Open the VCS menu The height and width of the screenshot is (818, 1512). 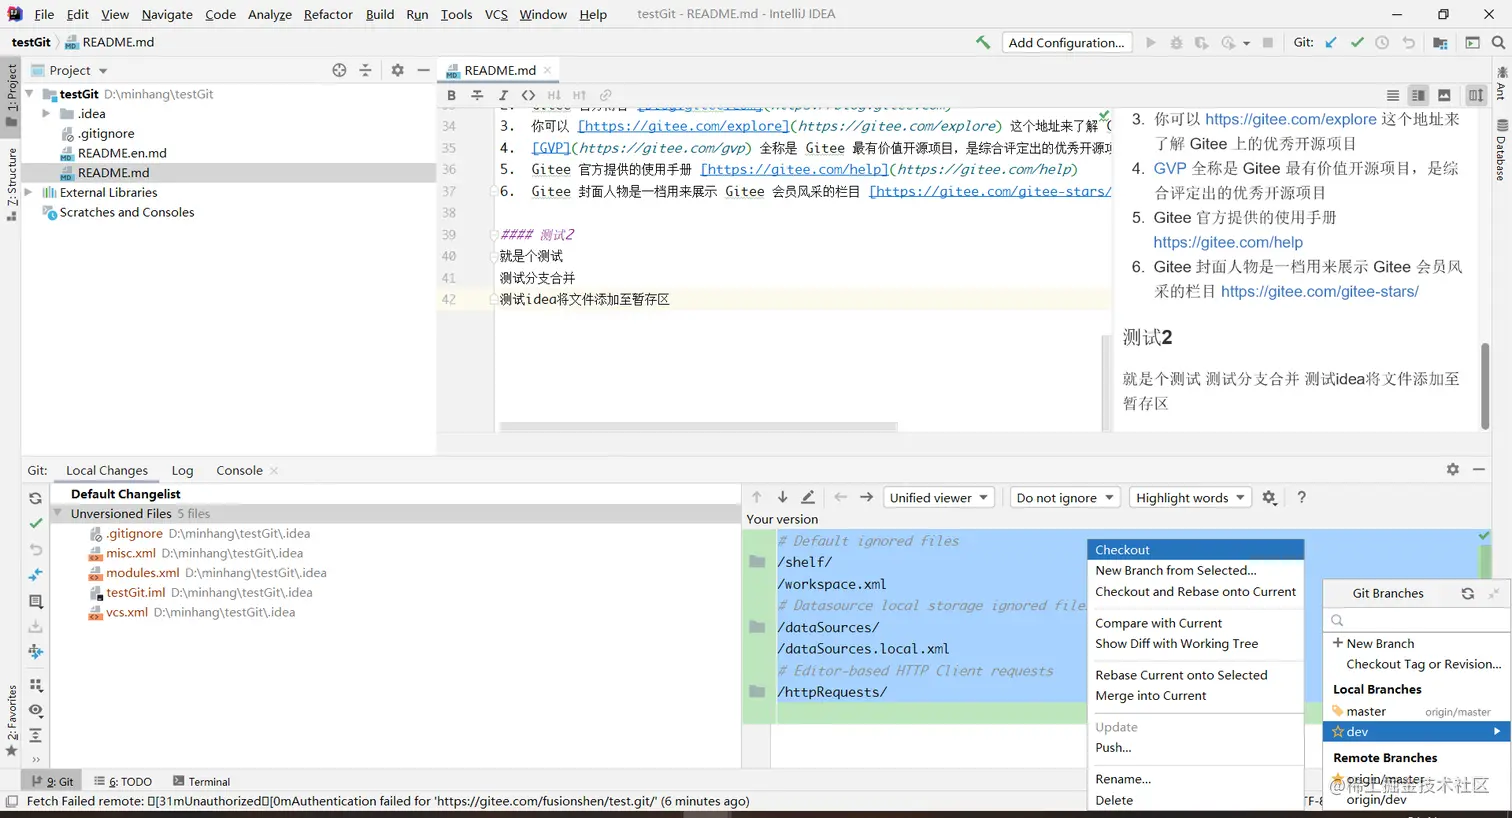[496, 14]
